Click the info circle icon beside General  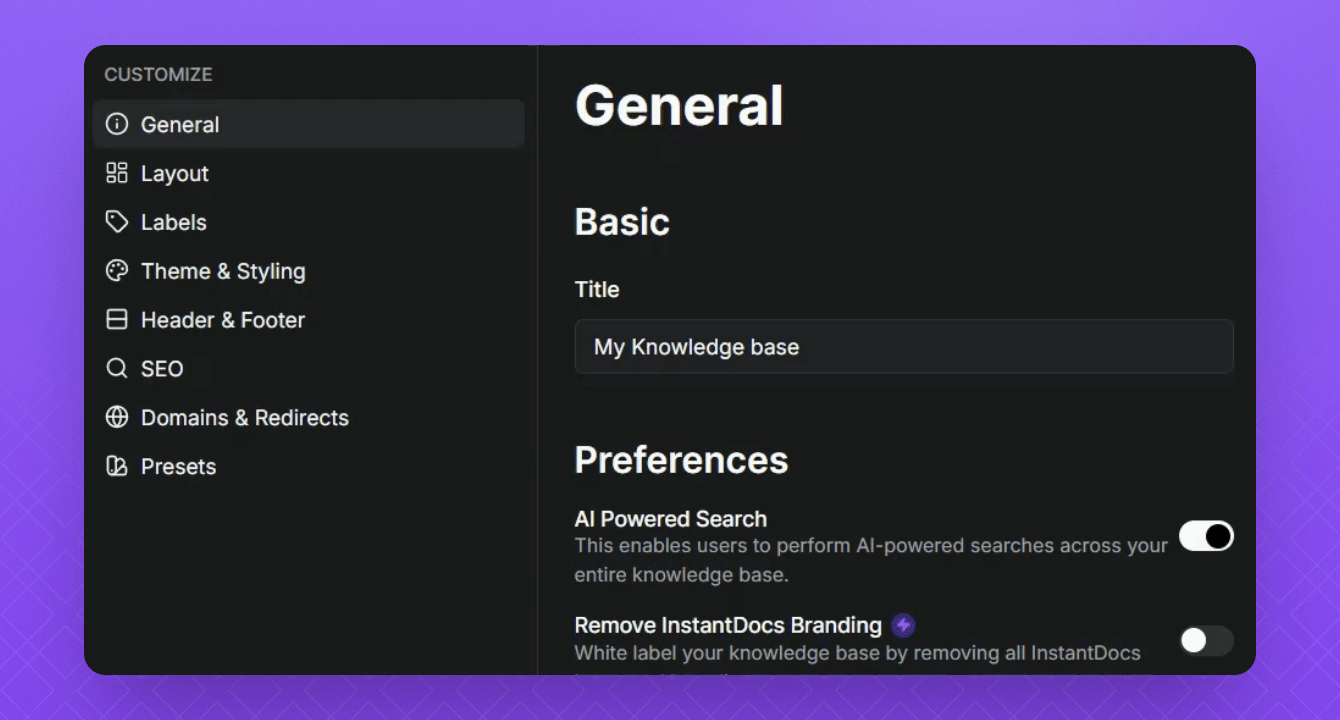click(x=117, y=124)
